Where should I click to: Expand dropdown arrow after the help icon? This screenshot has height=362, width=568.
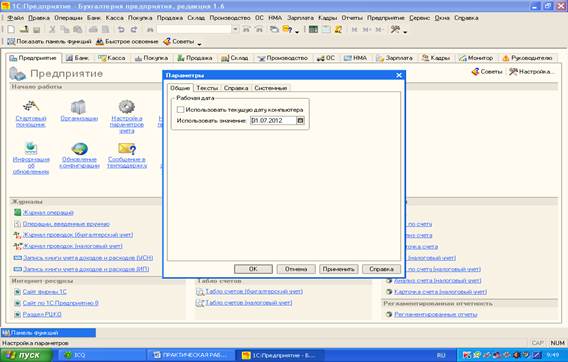click(x=297, y=31)
